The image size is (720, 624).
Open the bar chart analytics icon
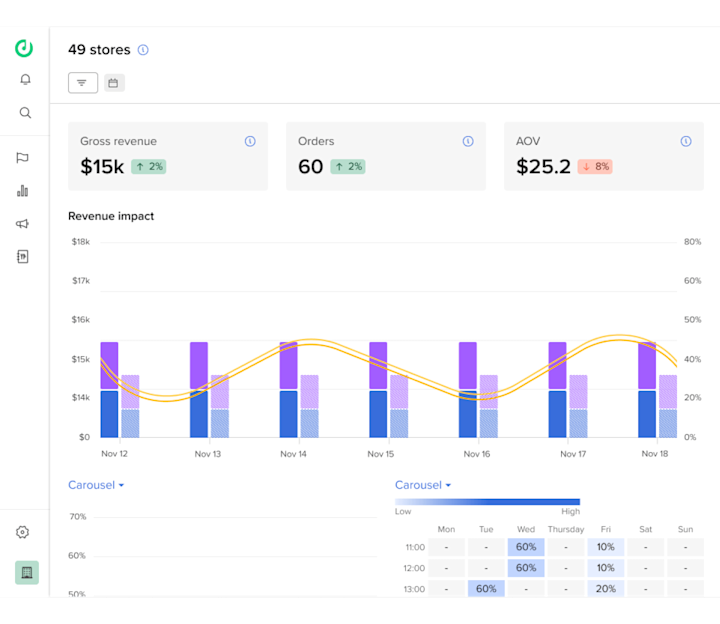(22, 191)
